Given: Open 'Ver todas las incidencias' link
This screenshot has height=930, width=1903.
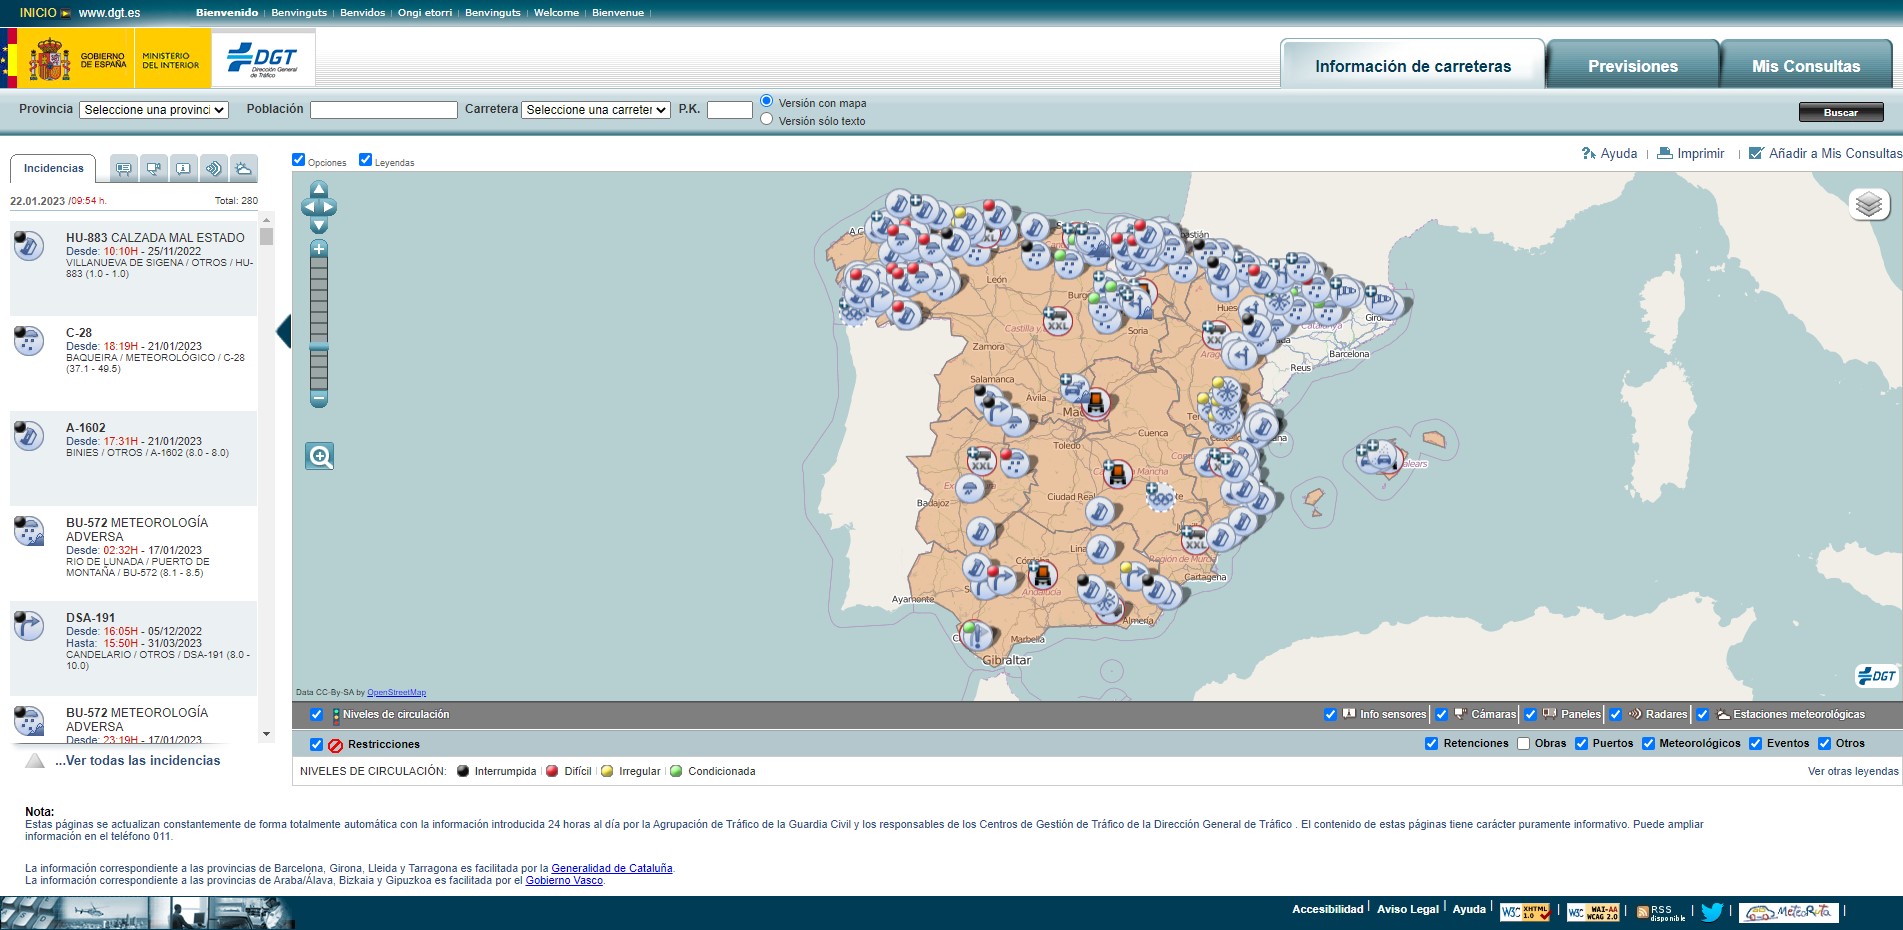Looking at the screenshot, I should pos(137,761).
